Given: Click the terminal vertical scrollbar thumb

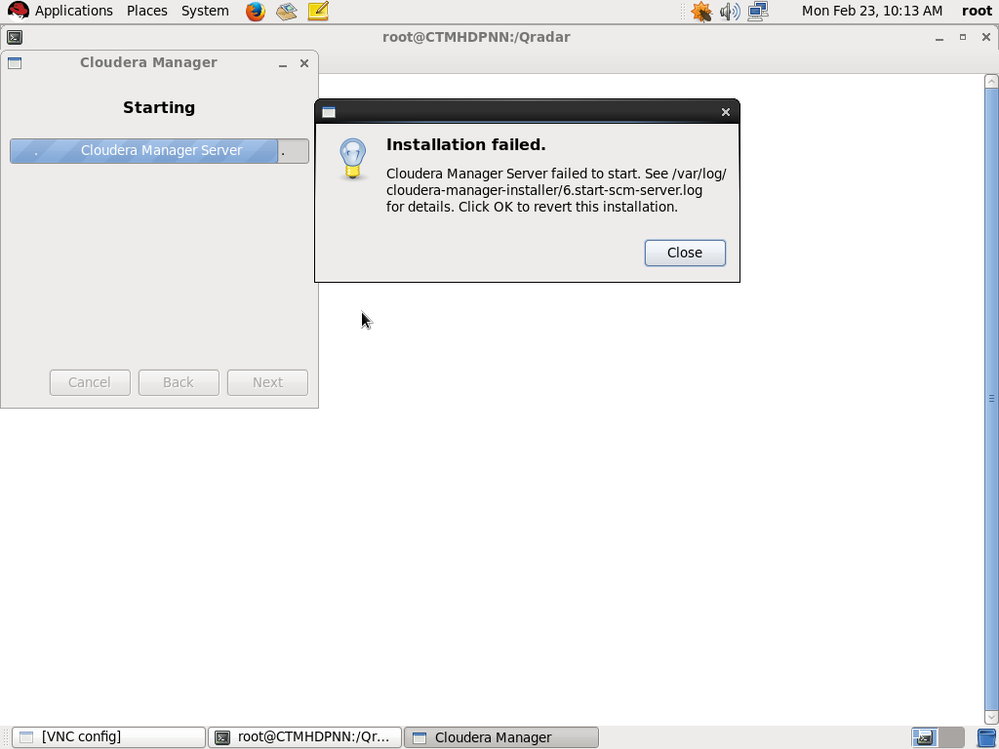Looking at the screenshot, I should click(991, 399).
